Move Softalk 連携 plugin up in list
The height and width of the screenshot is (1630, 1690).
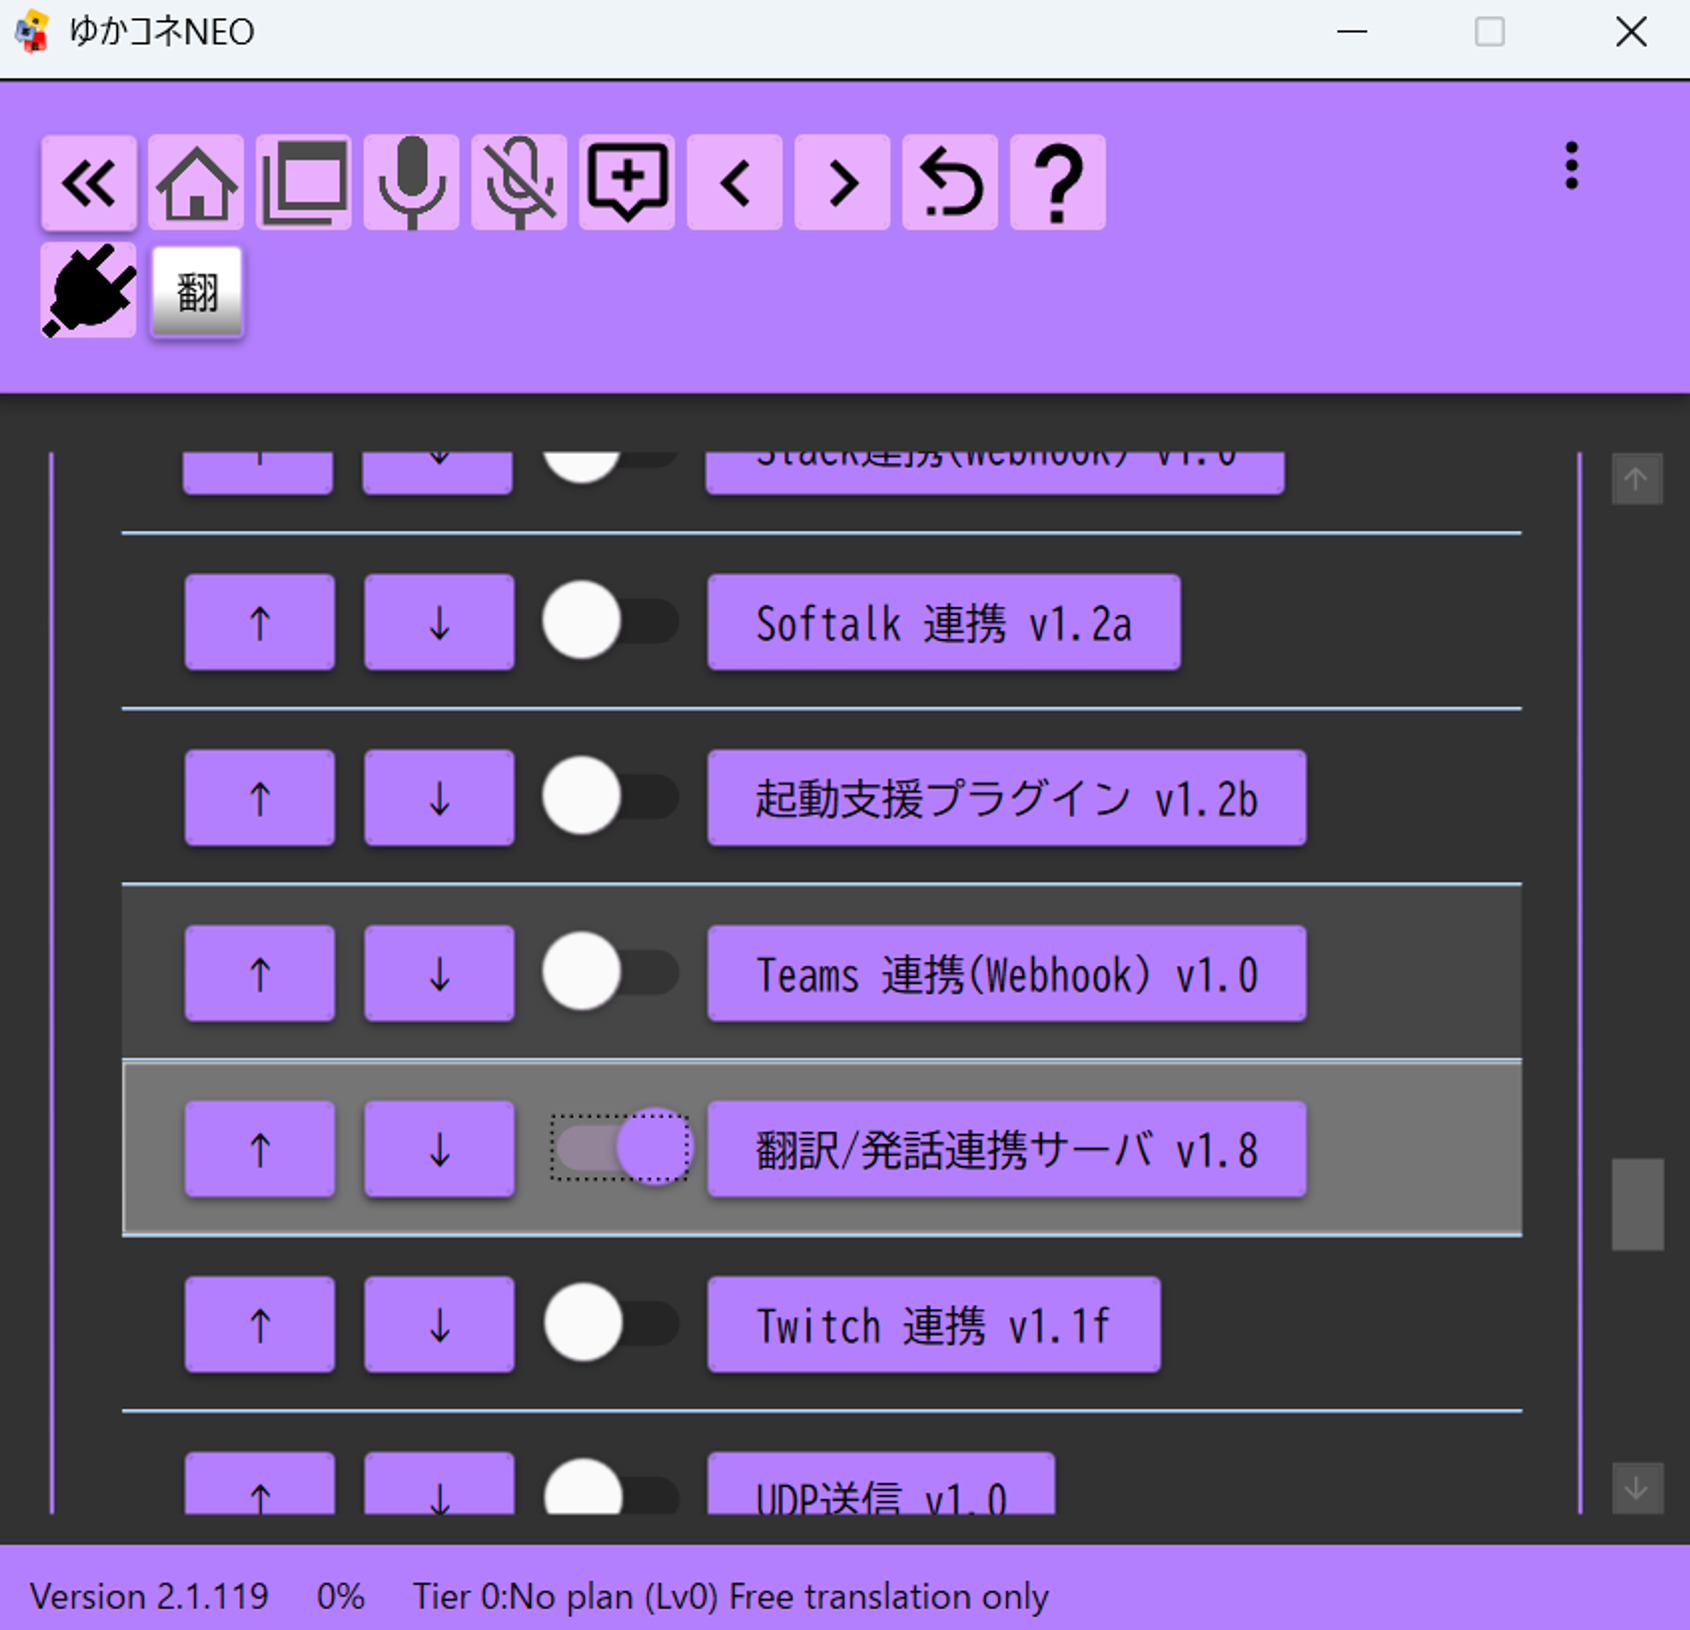(x=260, y=622)
